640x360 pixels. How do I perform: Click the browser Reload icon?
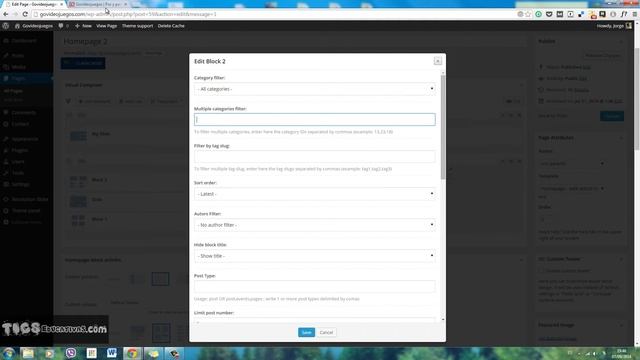coord(25,14)
